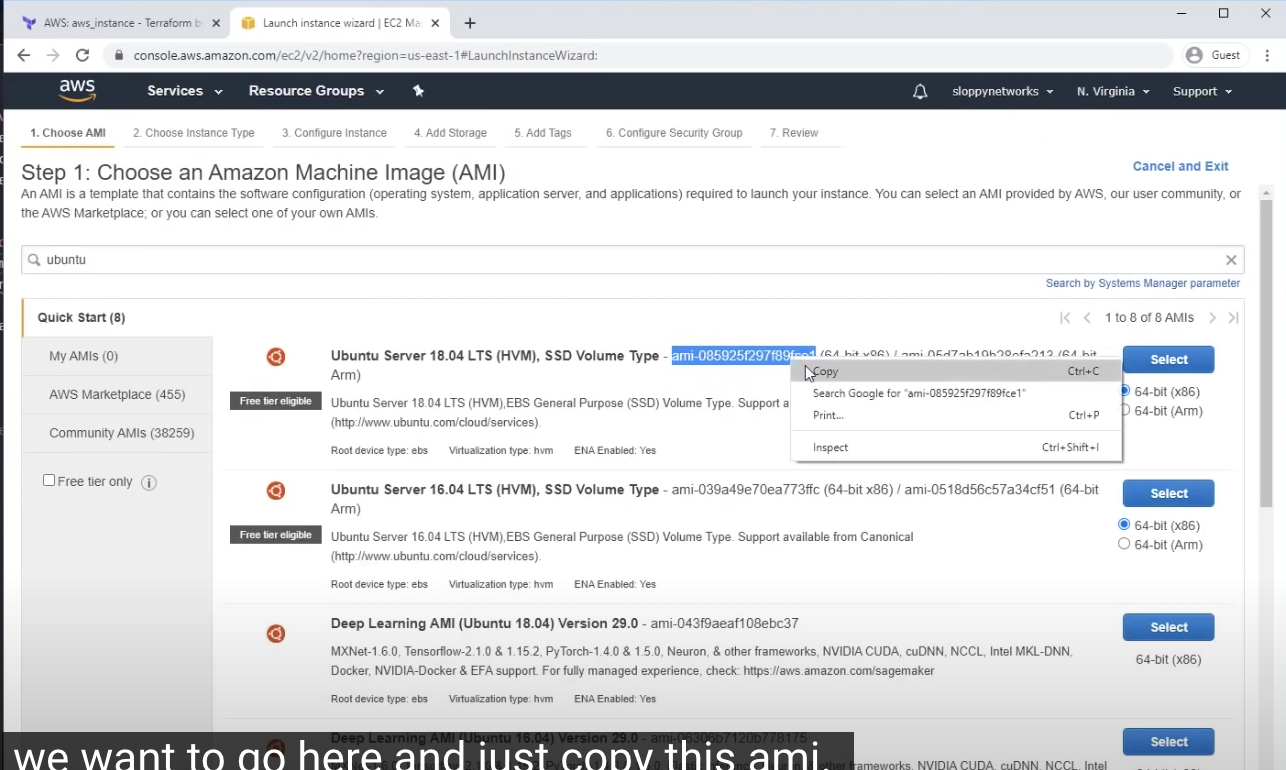Click the Cancel and Exit link
This screenshot has width=1286, height=770.
click(1180, 166)
